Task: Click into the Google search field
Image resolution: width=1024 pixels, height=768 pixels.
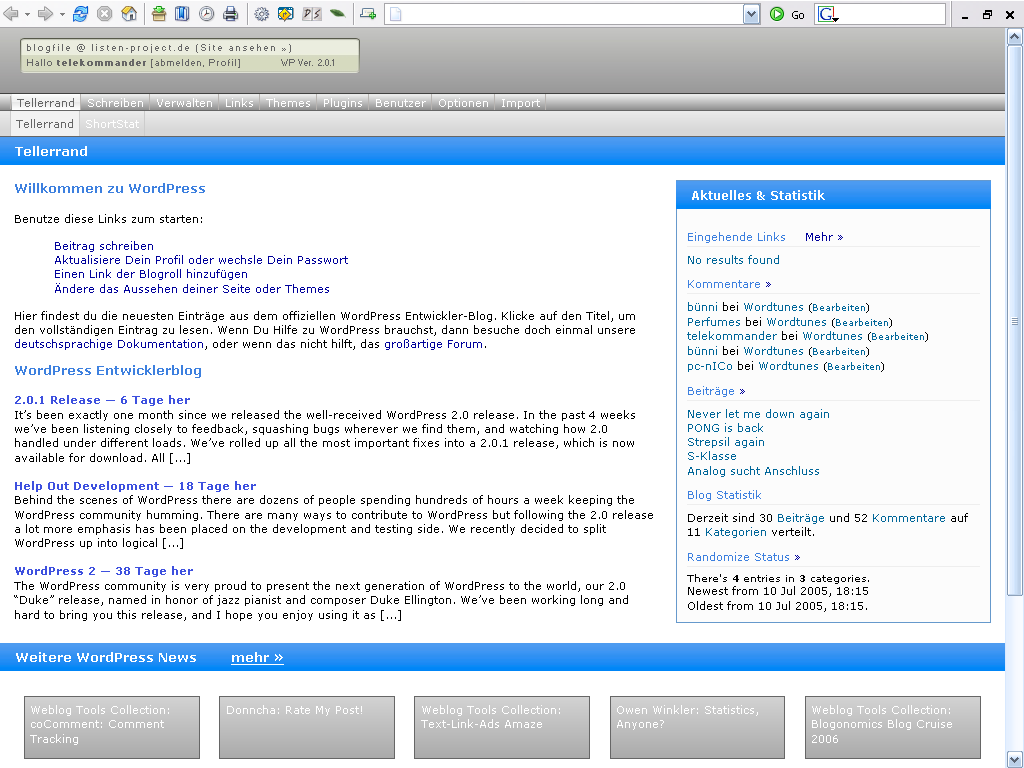Action: [x=892, y=14]
